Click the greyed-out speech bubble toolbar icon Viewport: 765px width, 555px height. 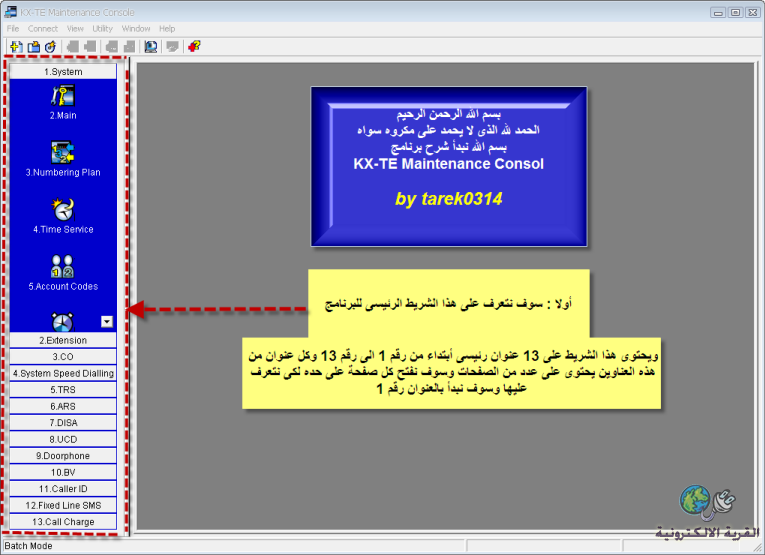tap(172, 47)
